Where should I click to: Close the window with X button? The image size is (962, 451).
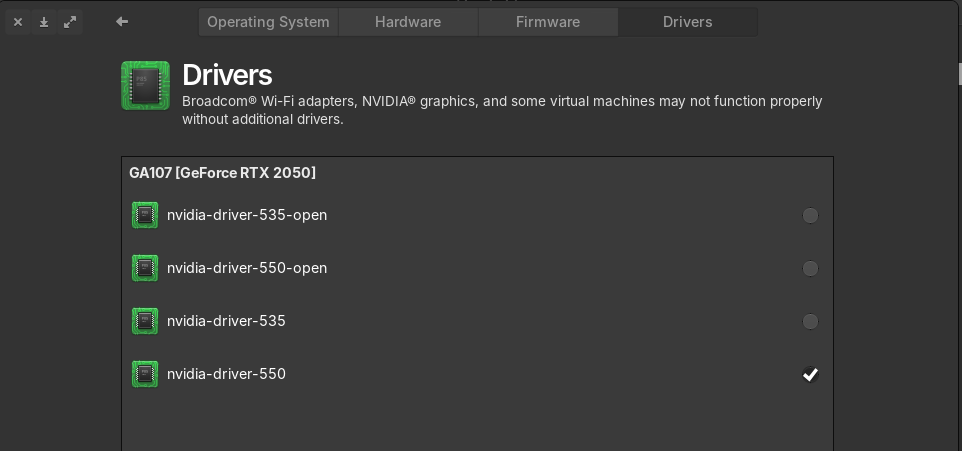[x=18, y=22]
